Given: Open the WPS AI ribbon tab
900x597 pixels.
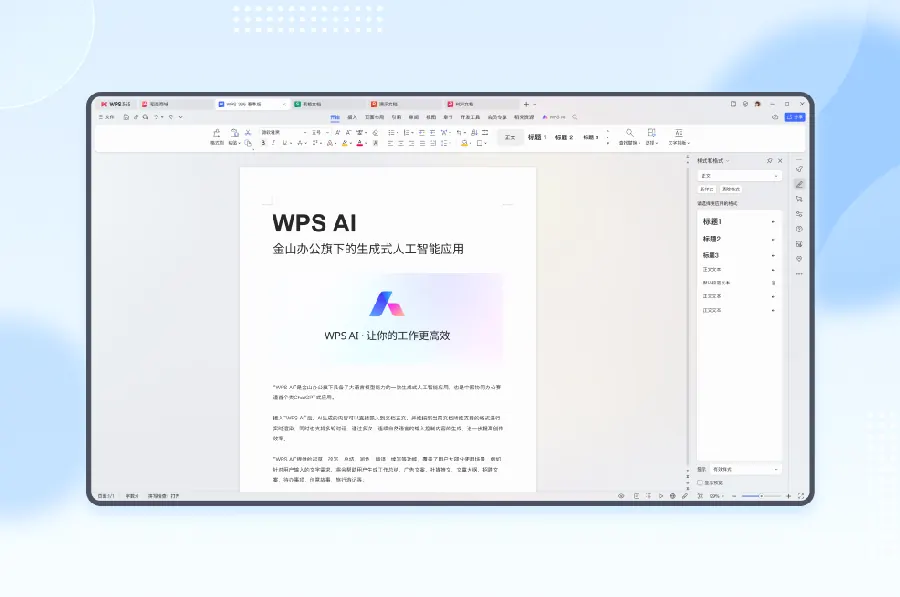Looking at the screenshot, I should tap(554, 117).
